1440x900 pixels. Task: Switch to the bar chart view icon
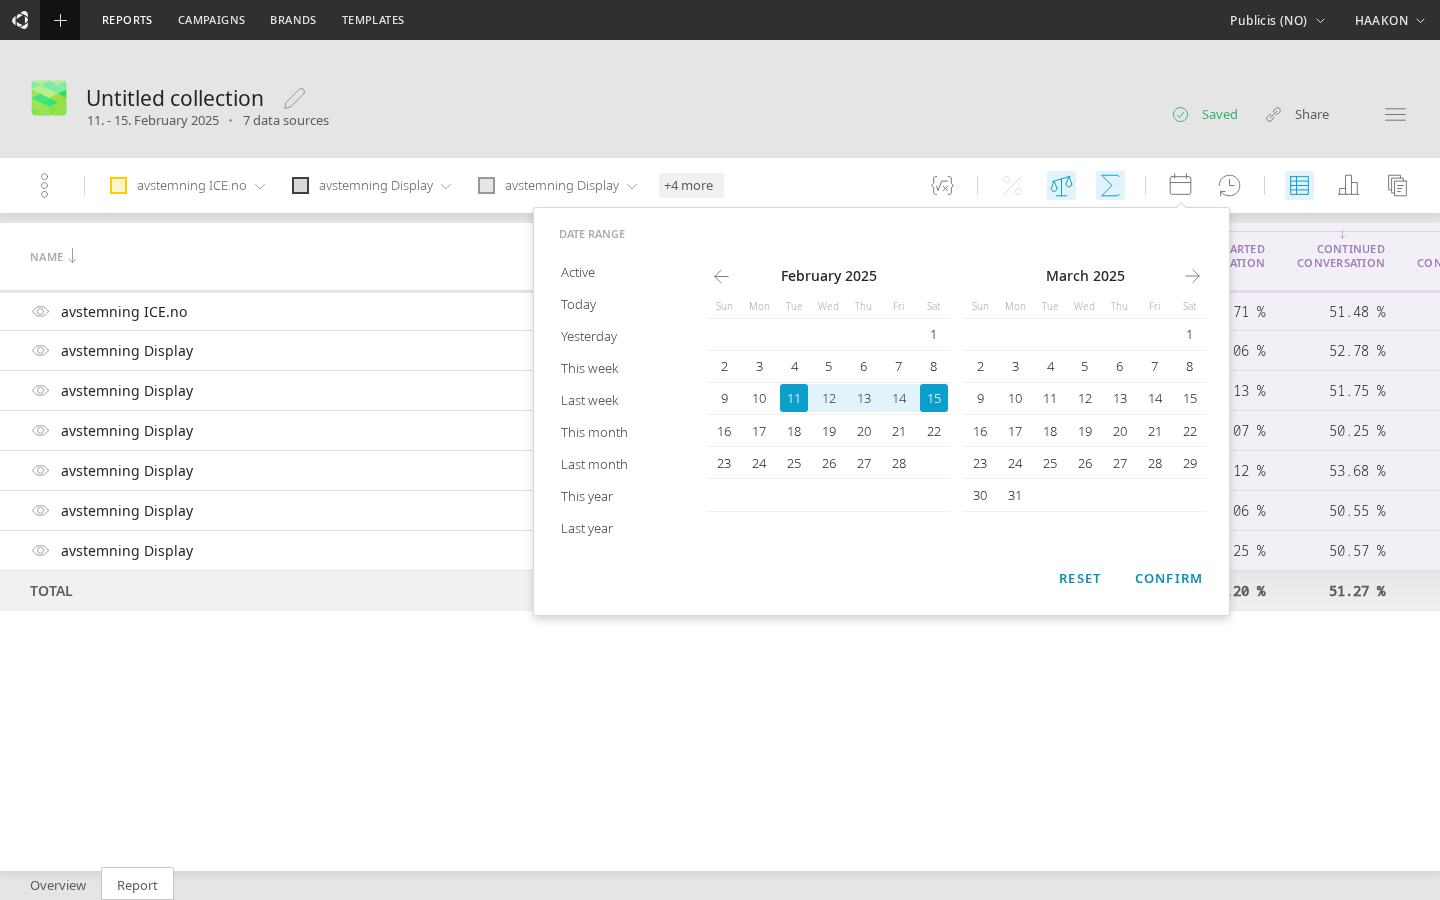[x=1348, y=185]
